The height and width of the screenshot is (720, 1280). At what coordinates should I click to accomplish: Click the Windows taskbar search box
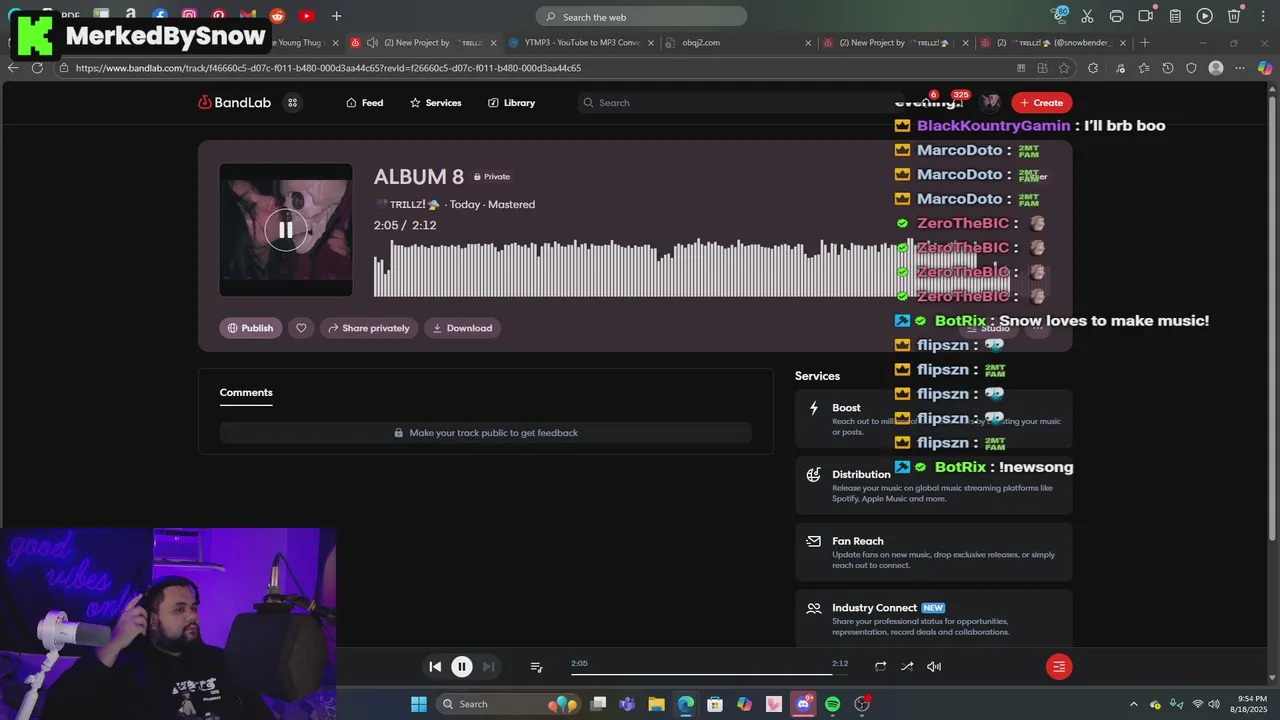(x=507, y=704)
